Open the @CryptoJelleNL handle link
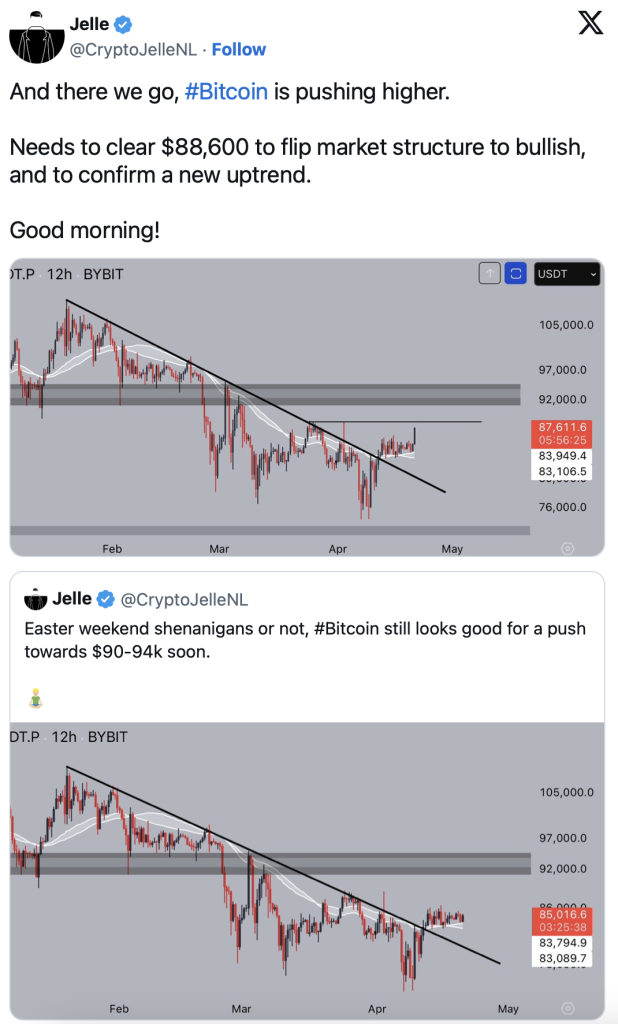 [133, 50]
